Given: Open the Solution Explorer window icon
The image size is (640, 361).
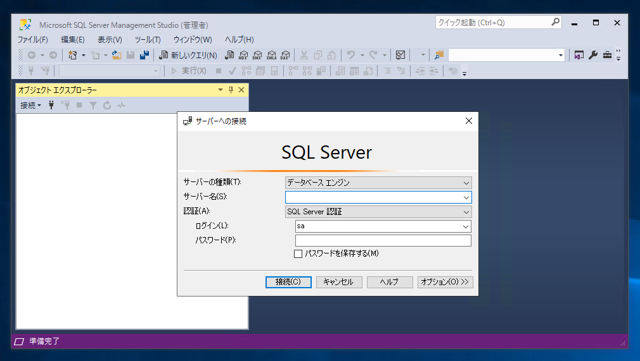Looking at the screenshot, I should point(579,55).
